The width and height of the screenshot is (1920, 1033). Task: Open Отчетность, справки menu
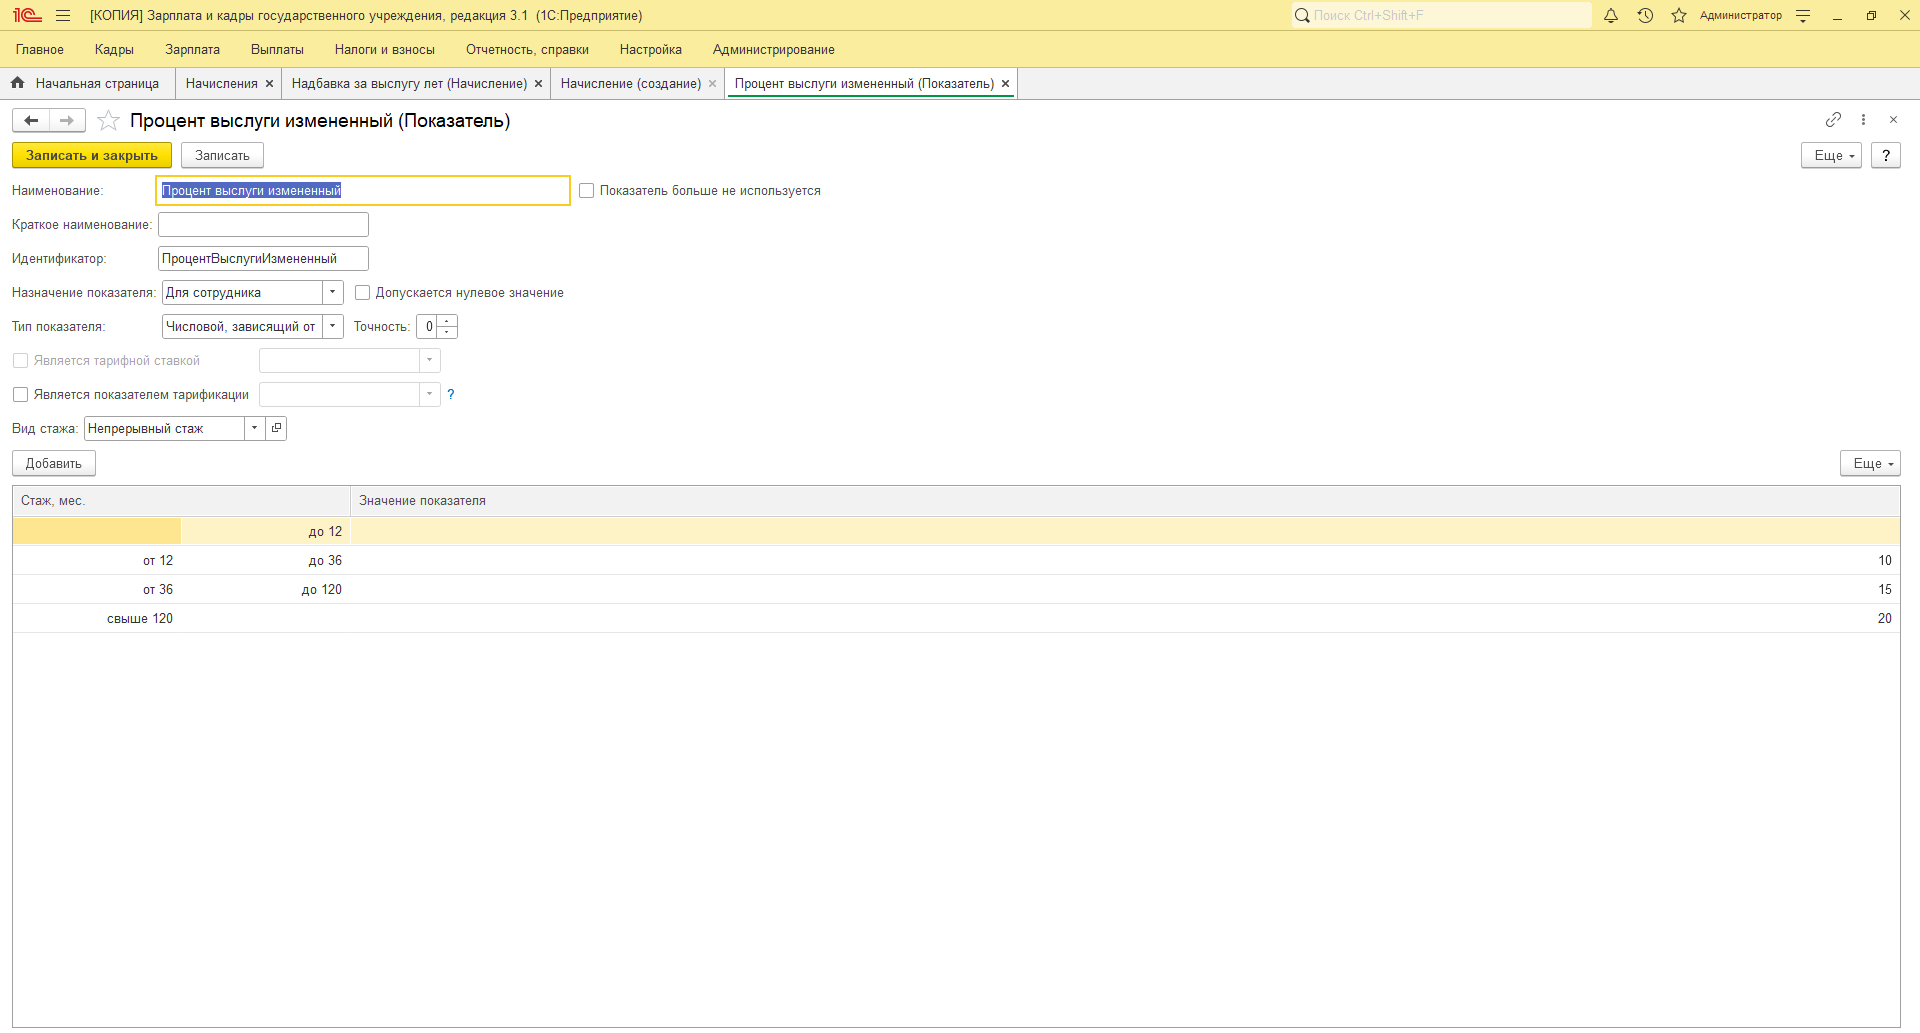[x=527, y=50]
